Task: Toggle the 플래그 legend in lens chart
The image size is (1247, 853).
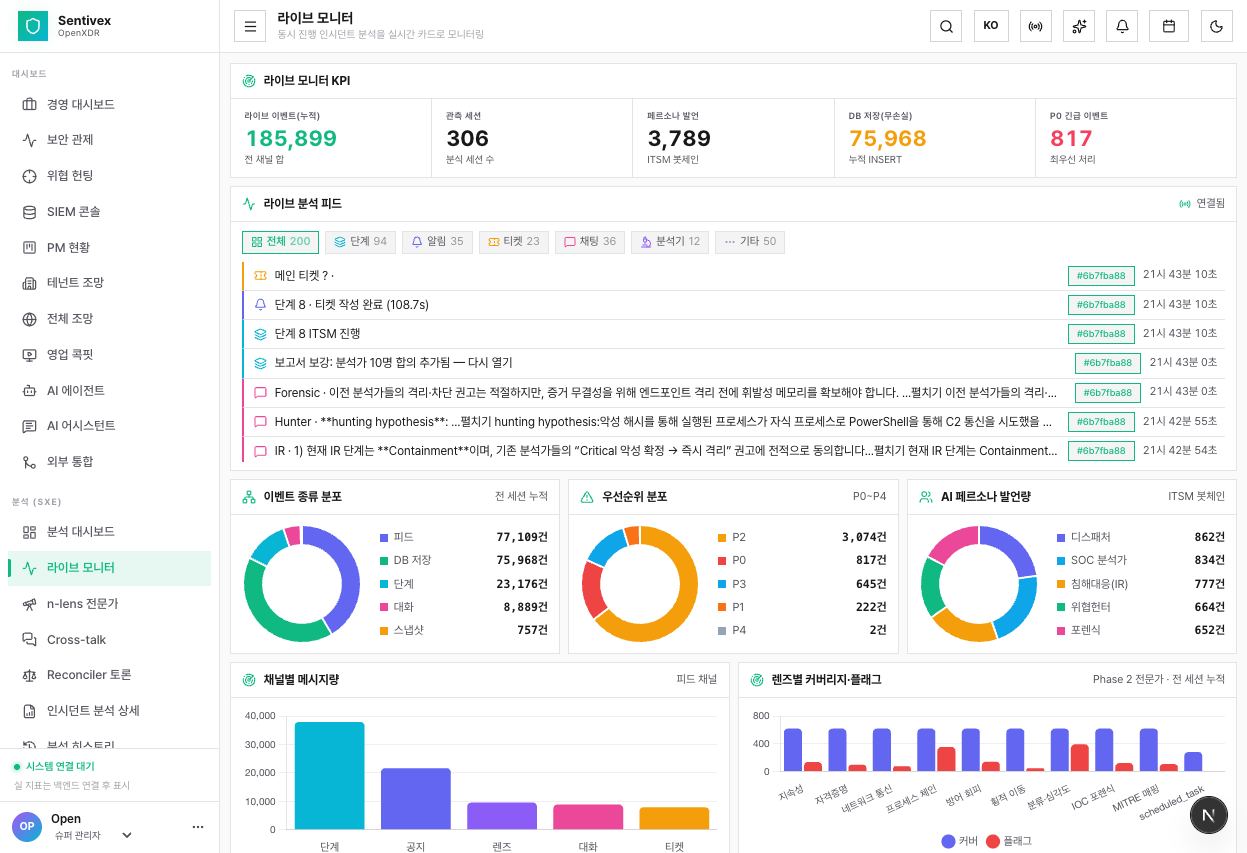Action: click(1009, 841)
